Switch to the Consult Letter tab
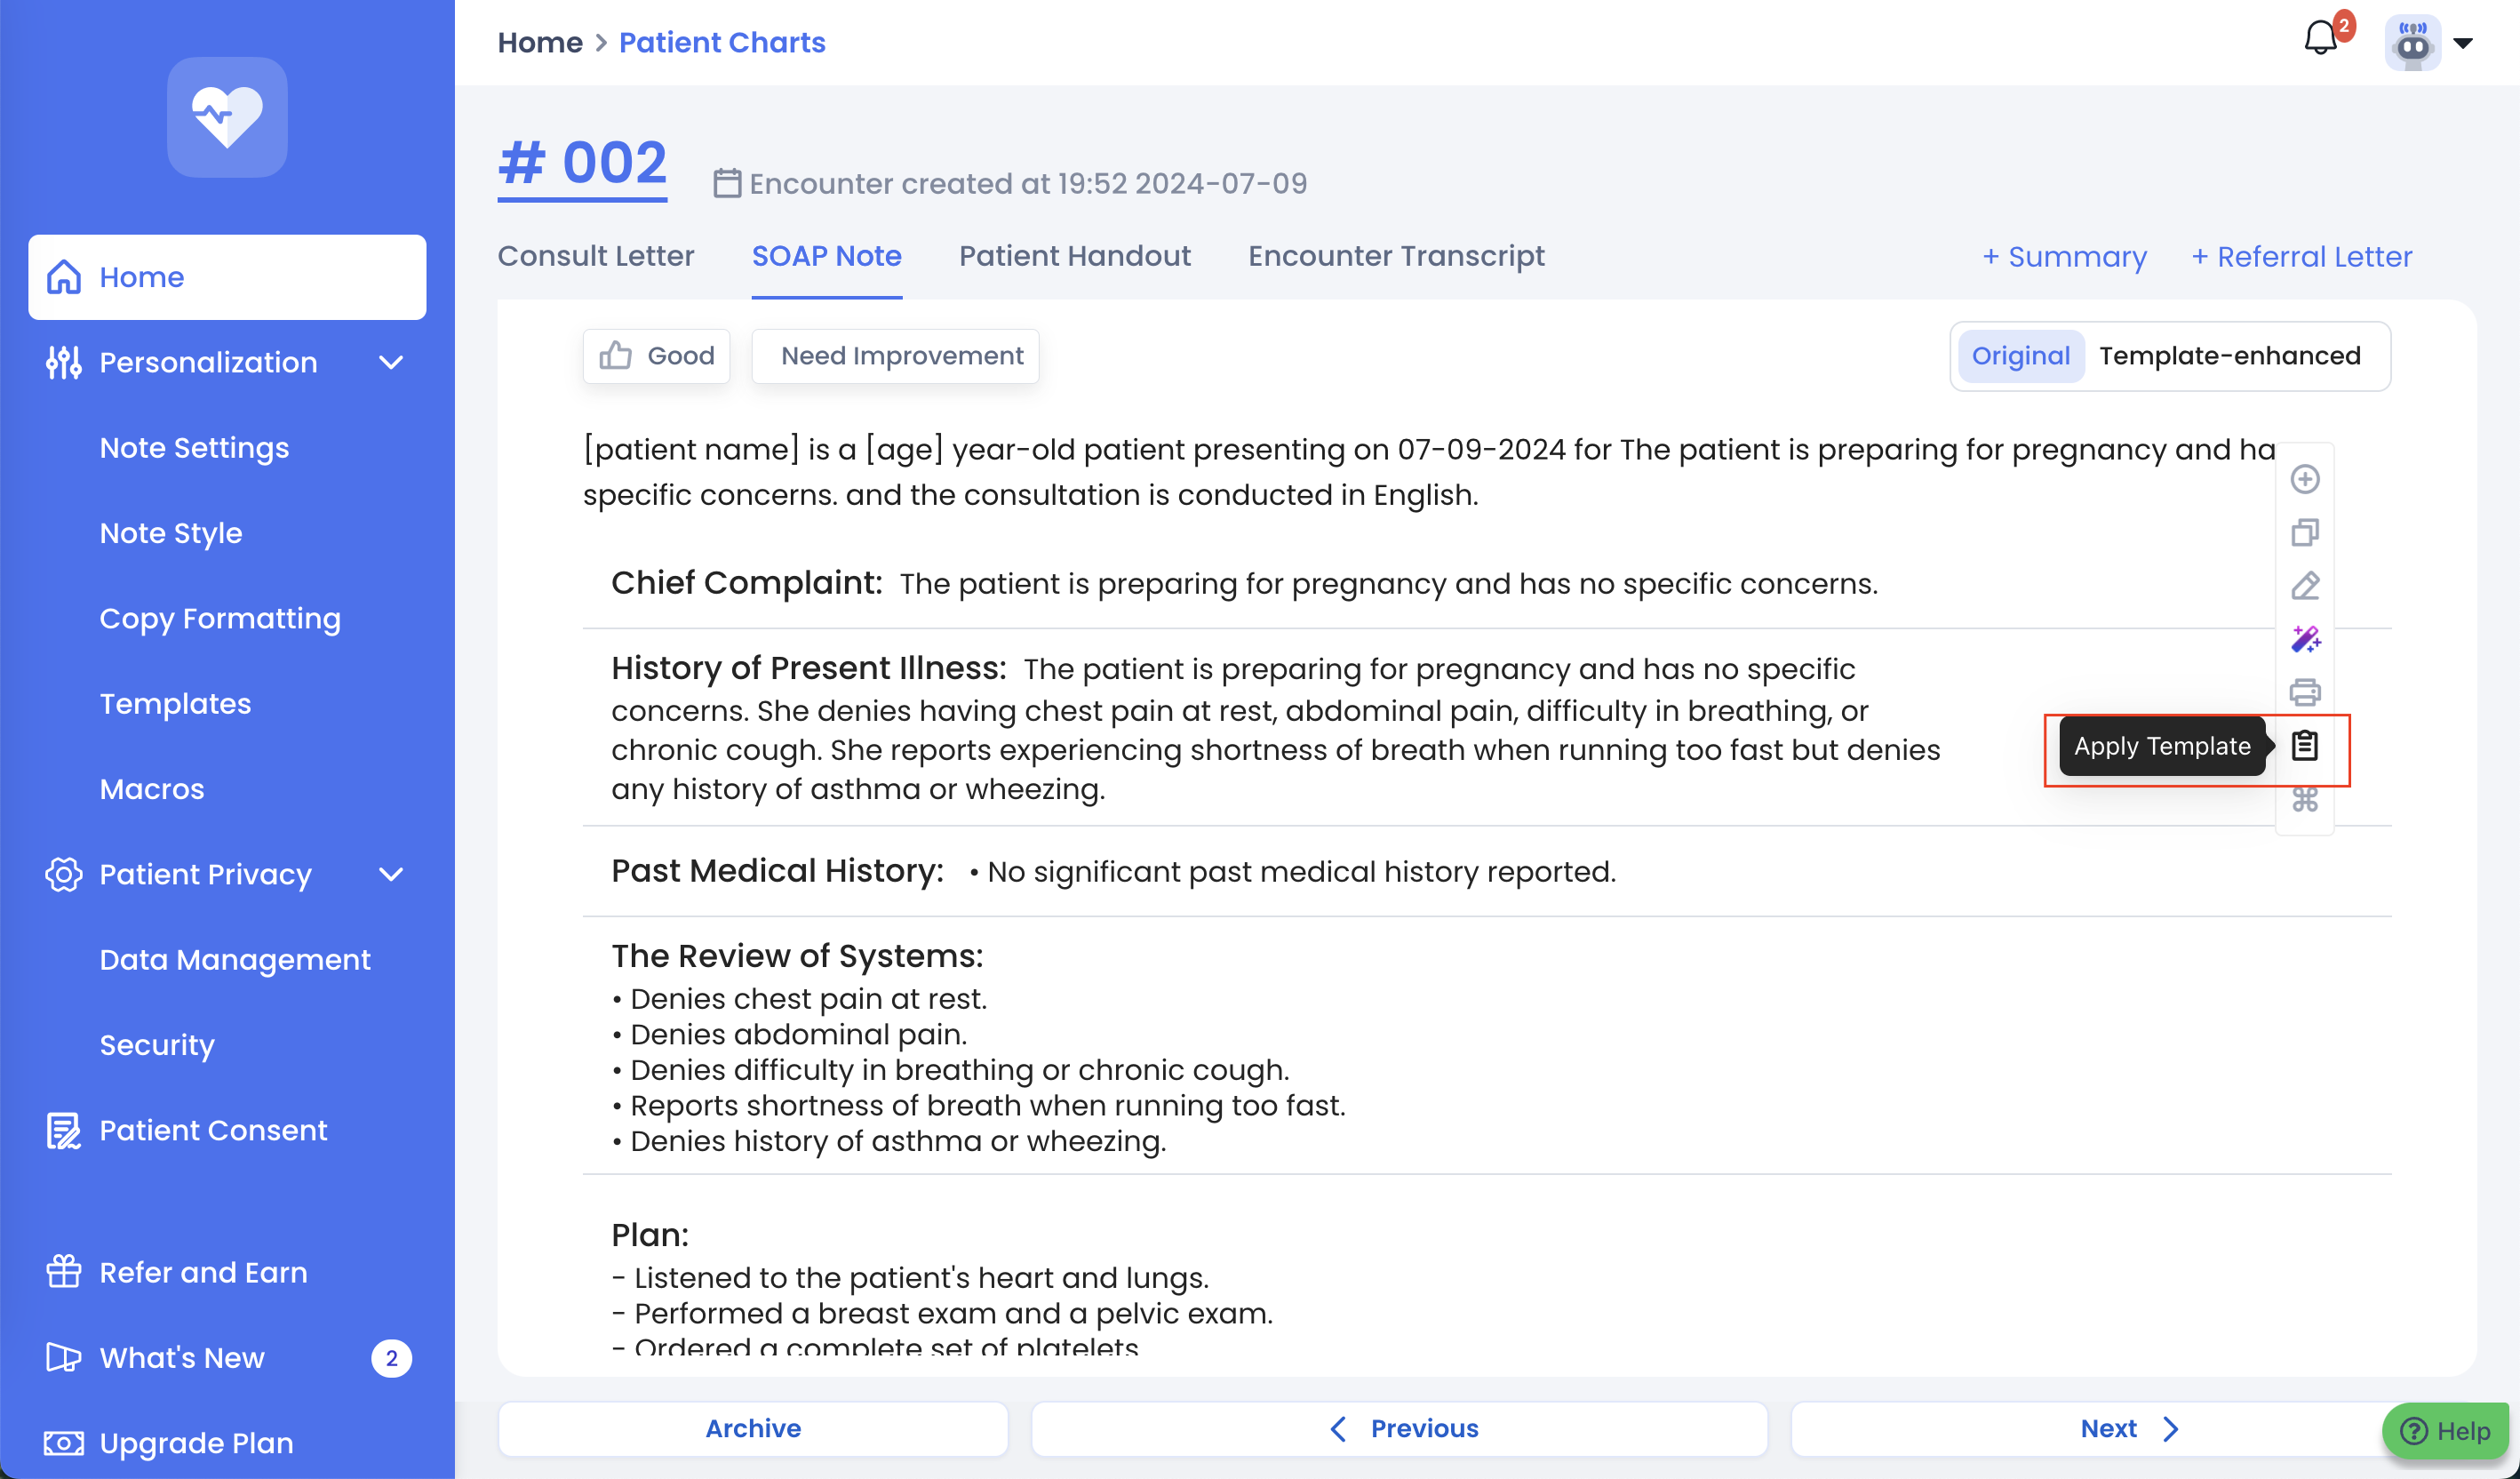This screenshot has width=2520, height=1479. point(595,256)
